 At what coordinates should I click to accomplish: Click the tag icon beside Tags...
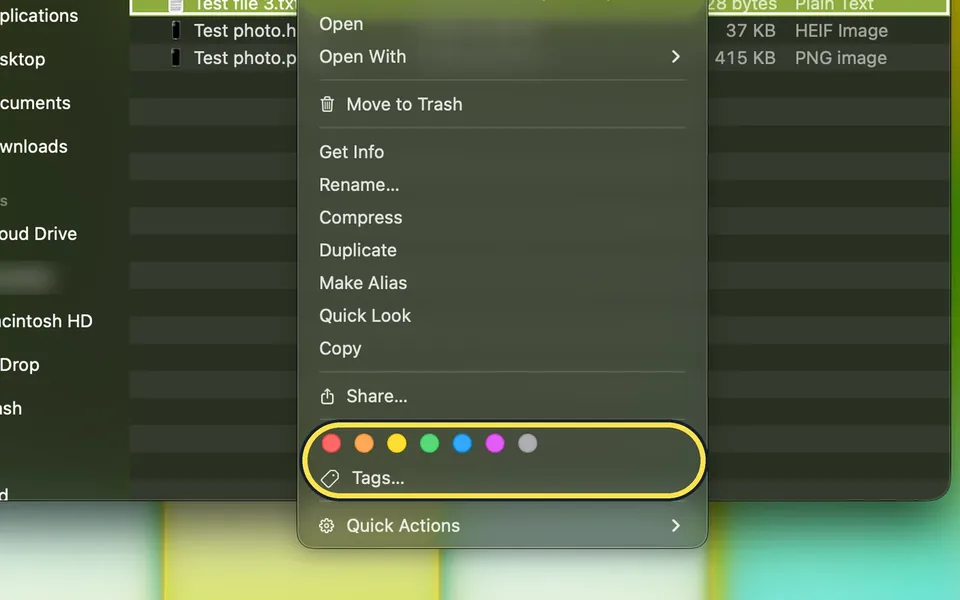[x=330, y=478]
